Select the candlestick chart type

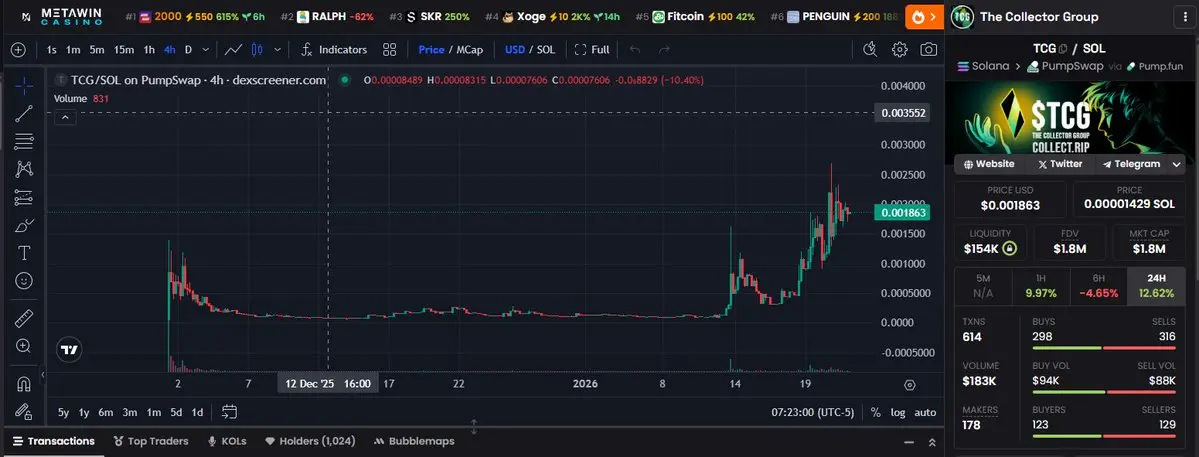coord(257,50)
